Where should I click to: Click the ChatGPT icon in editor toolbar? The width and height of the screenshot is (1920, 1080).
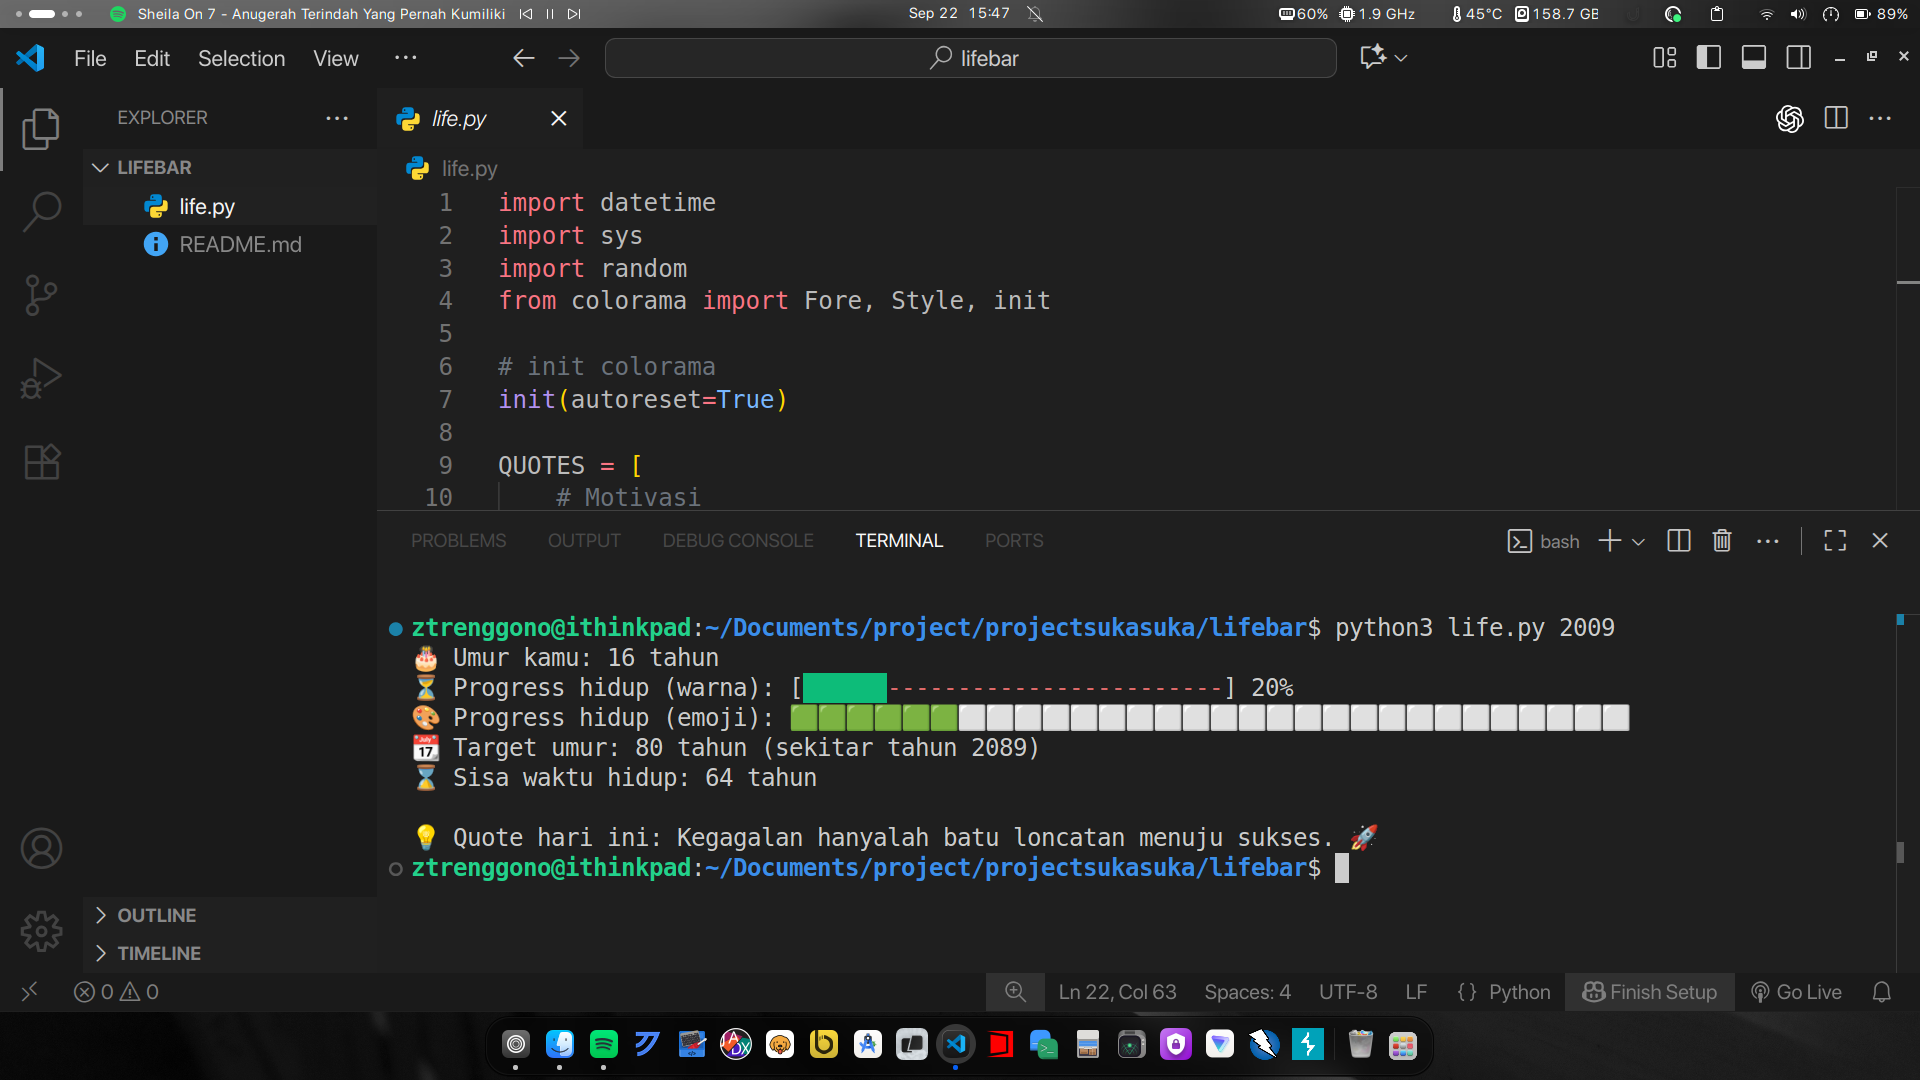tap(1789, 119)
